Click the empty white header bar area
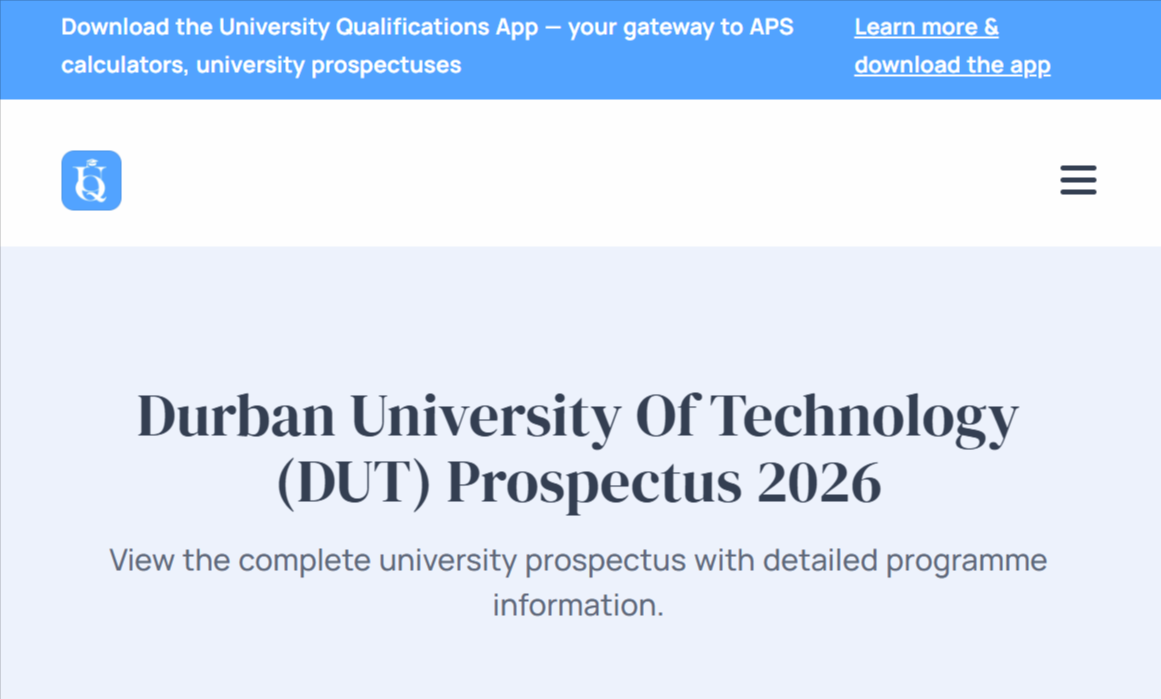Image resolution: width=1161 pixels, height=699 pixels. point(578,180)
